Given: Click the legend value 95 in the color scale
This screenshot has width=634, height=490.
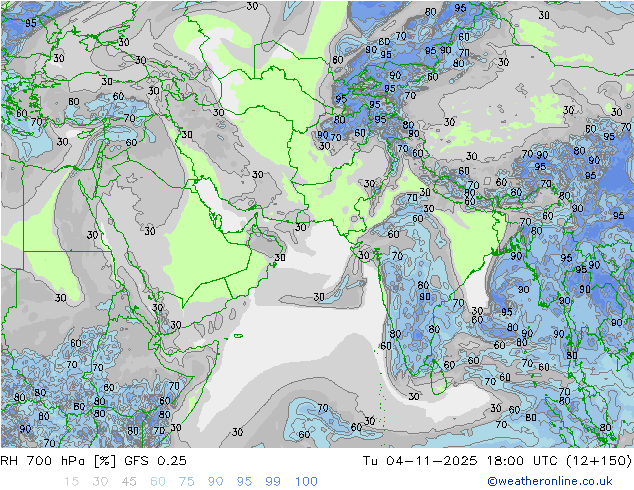Looking at the screenshot, I should tap(244, 482).
